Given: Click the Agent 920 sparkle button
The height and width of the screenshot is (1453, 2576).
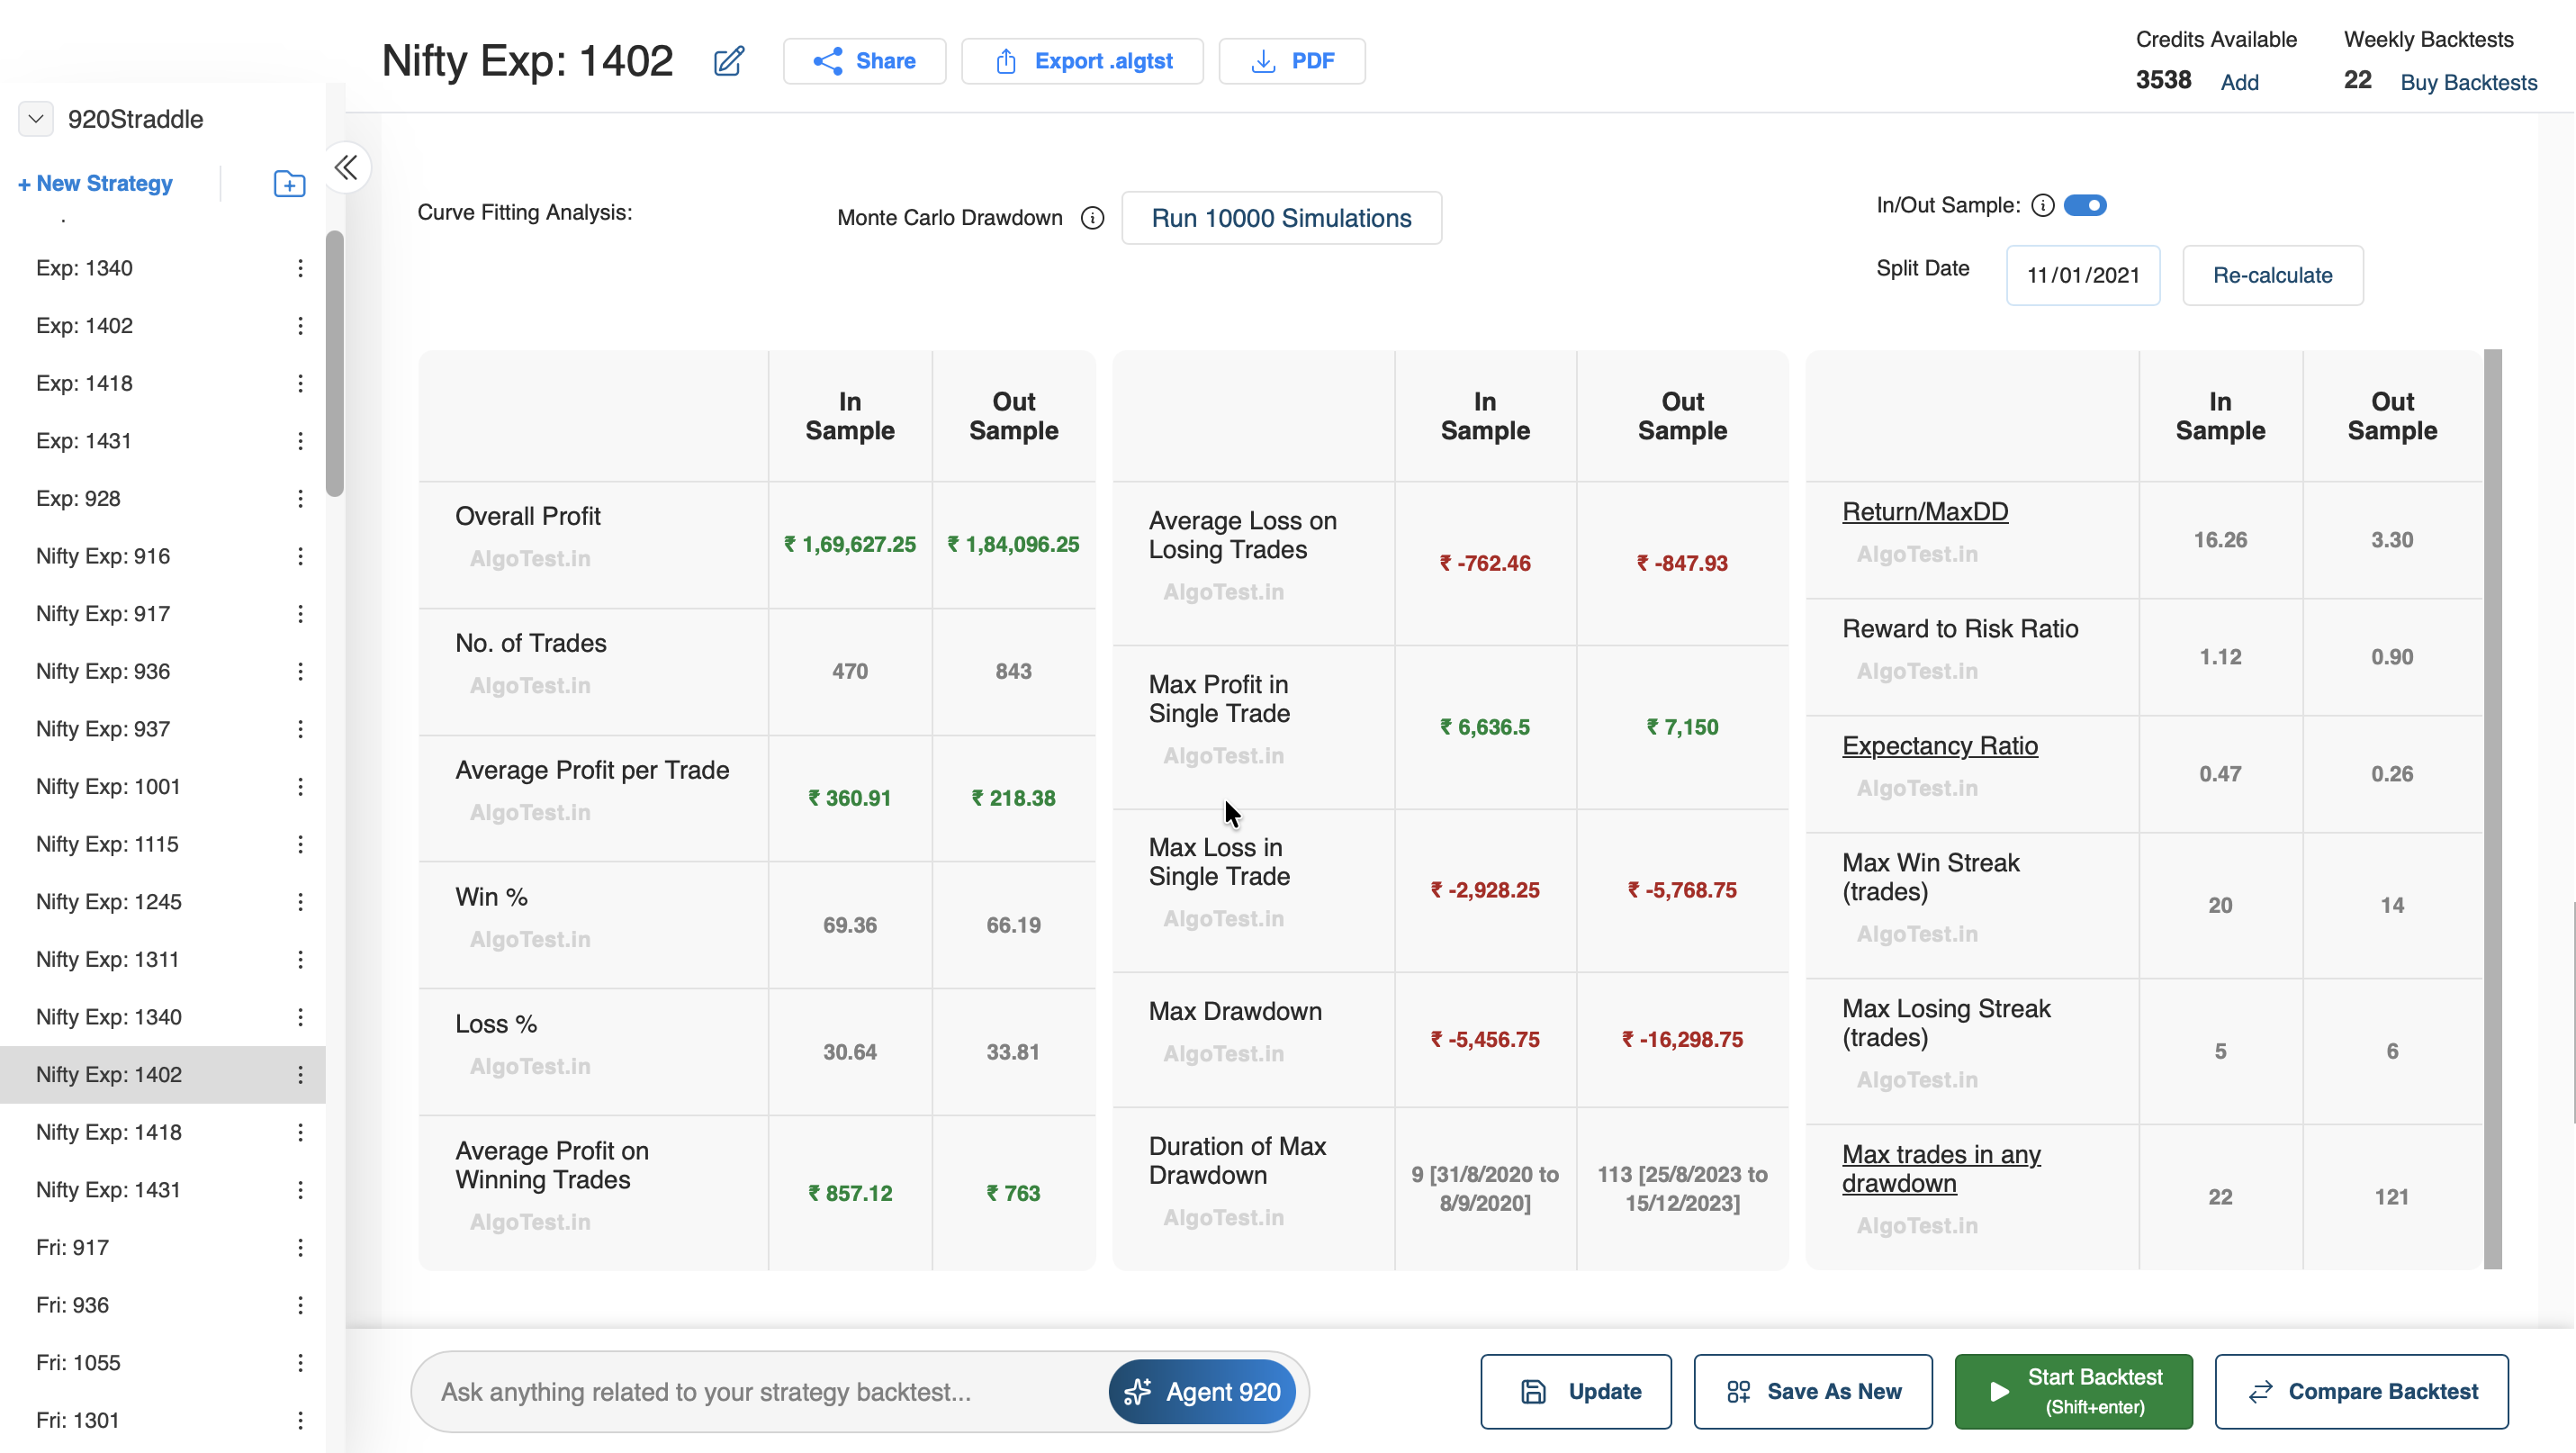Looking at the screenshot, I should [x=1201, y=1391].
